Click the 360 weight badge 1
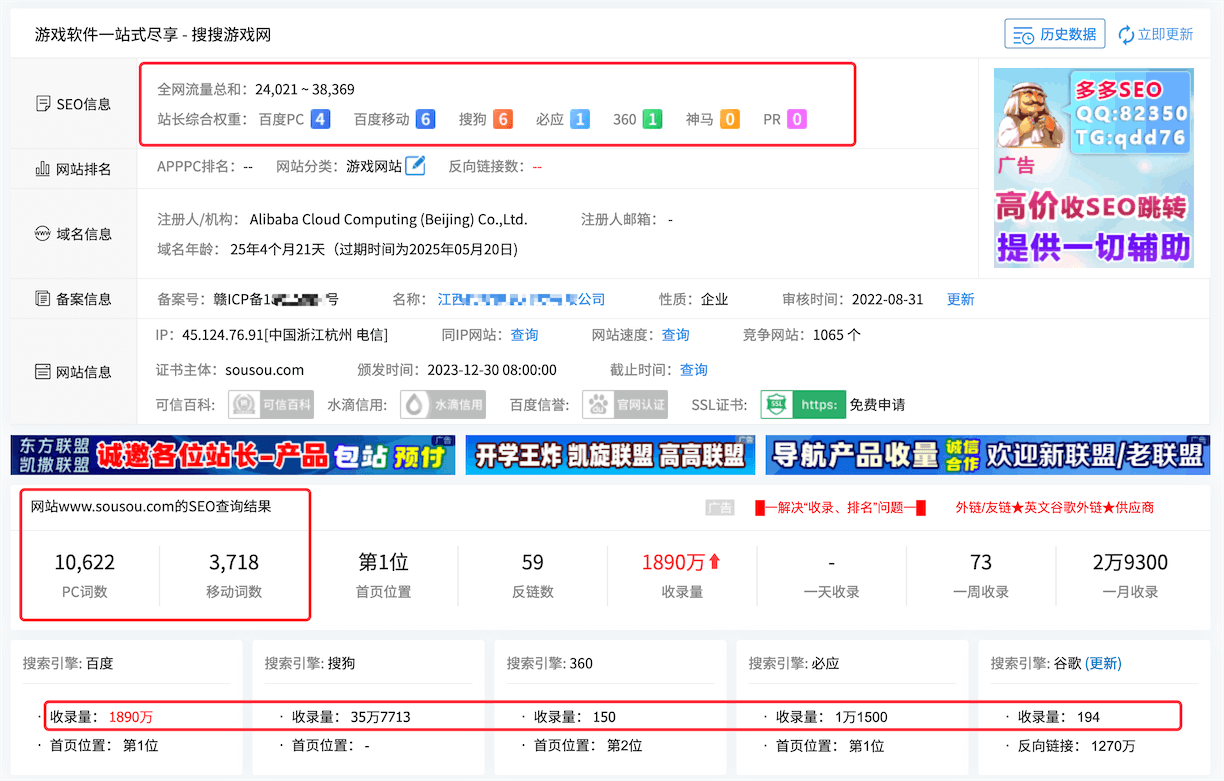Image resolution: width=1224 pixels, height=781 pixels. click(652, 119)
